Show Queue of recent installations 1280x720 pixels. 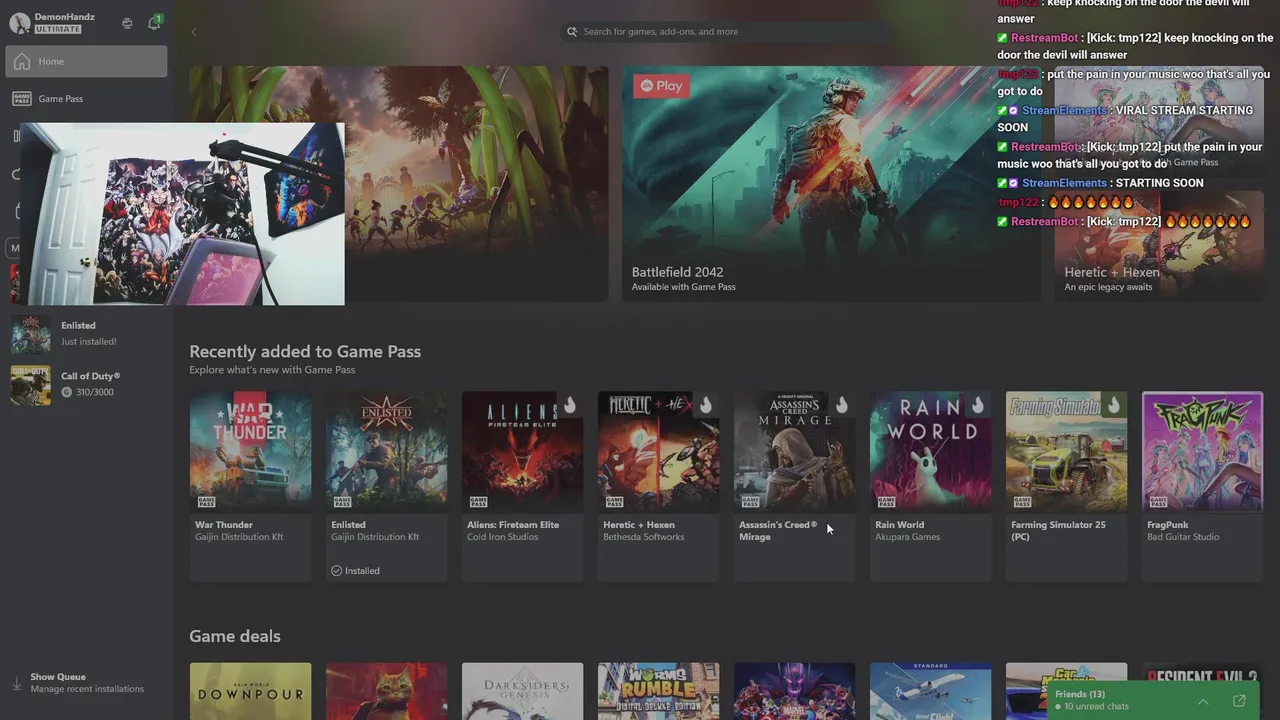coord(86,683)
